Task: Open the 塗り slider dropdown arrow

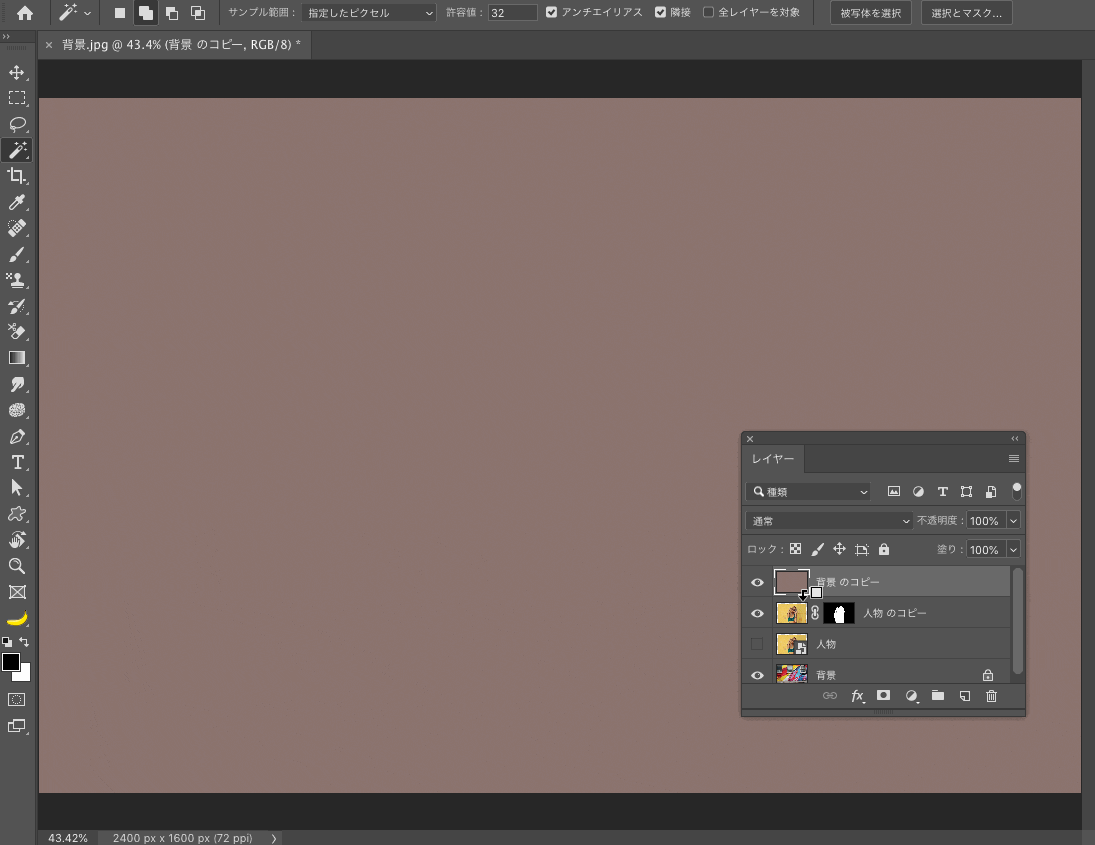Action: (1013, 550)
